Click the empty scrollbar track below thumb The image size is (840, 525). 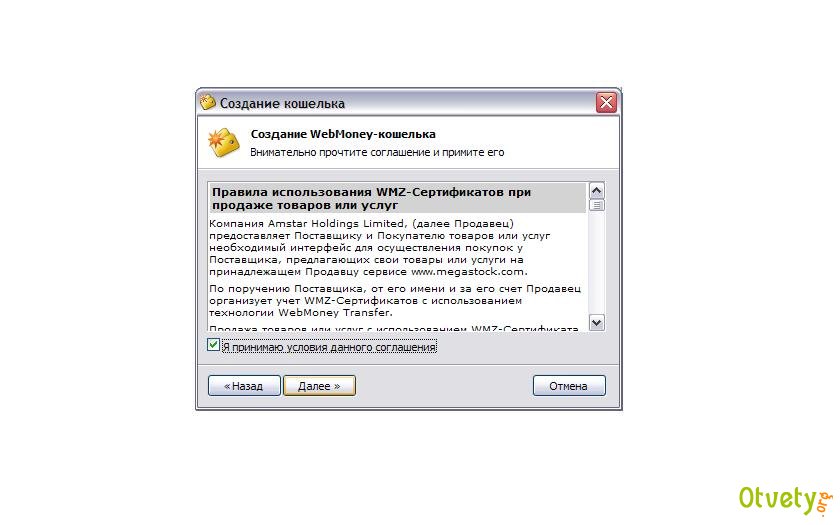596,262
